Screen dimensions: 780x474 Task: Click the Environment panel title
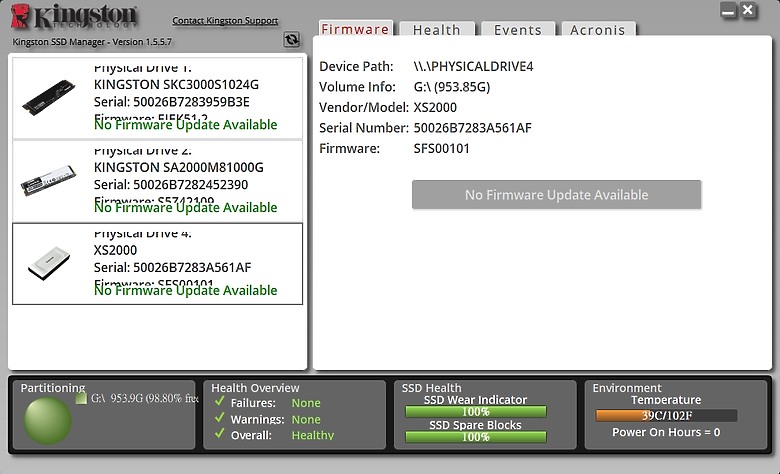pos(627,387)
